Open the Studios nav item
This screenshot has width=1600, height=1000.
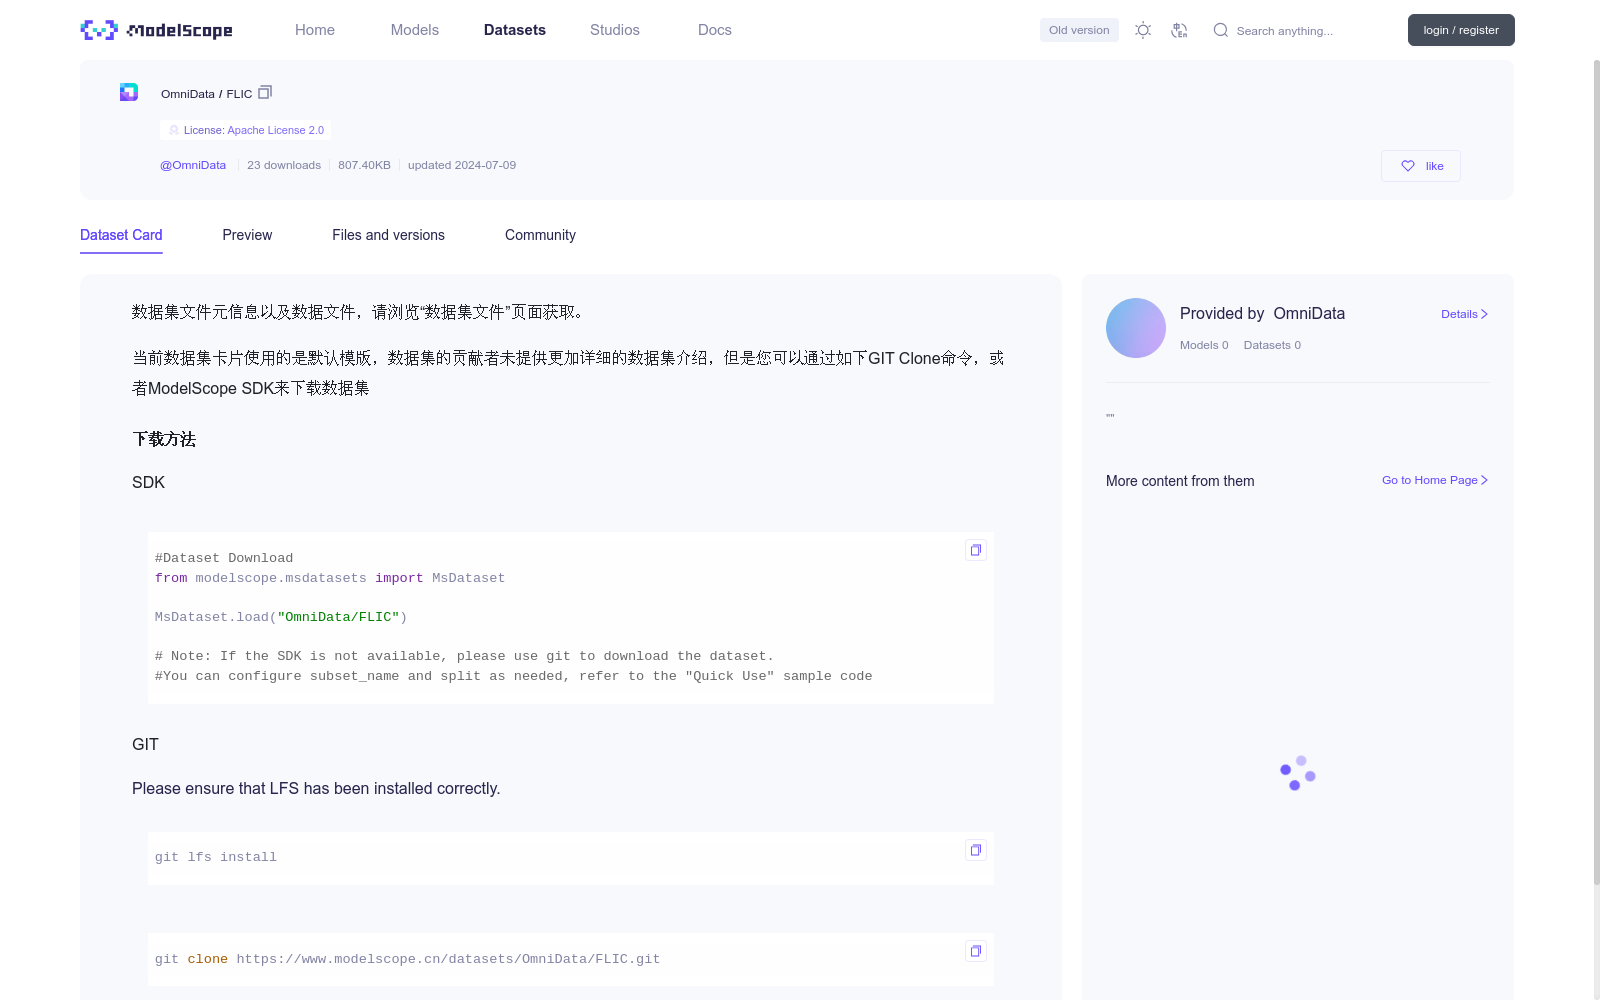615,30
